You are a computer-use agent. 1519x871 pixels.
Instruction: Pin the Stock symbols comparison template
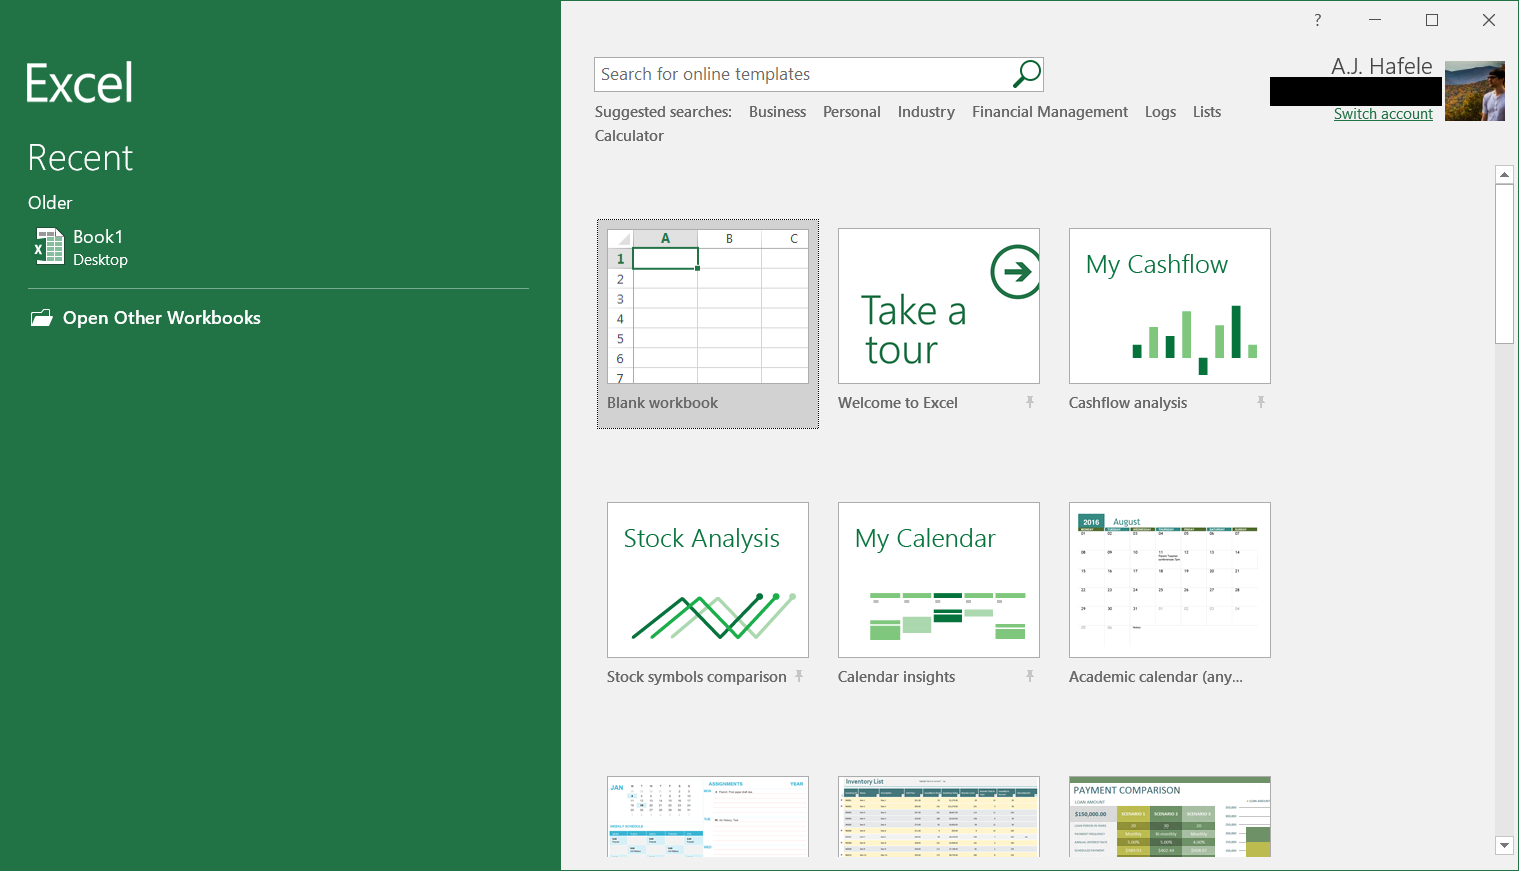click(799, 676)
